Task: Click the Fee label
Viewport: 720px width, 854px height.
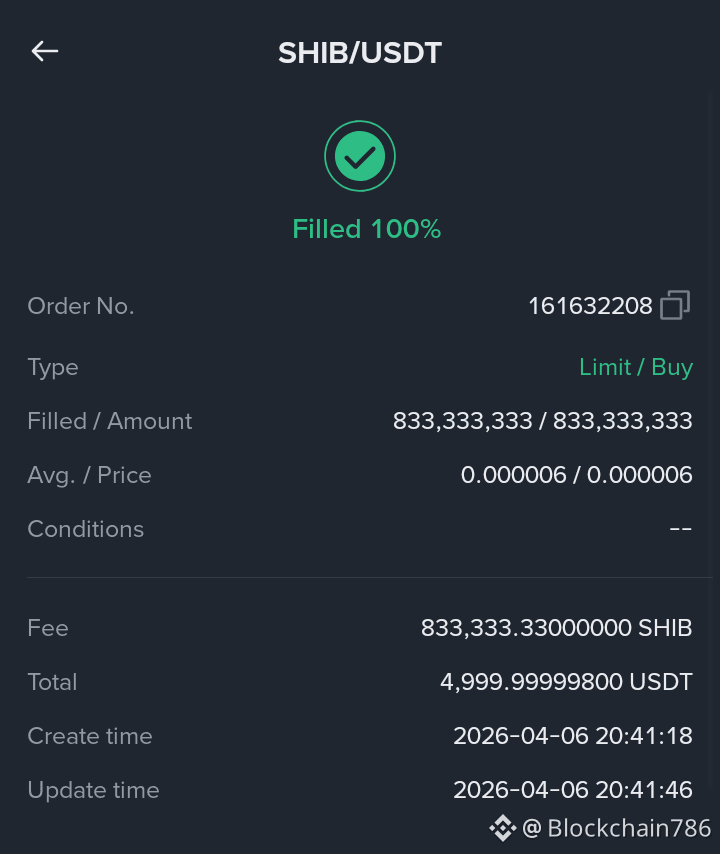Action: click(48, 628)
